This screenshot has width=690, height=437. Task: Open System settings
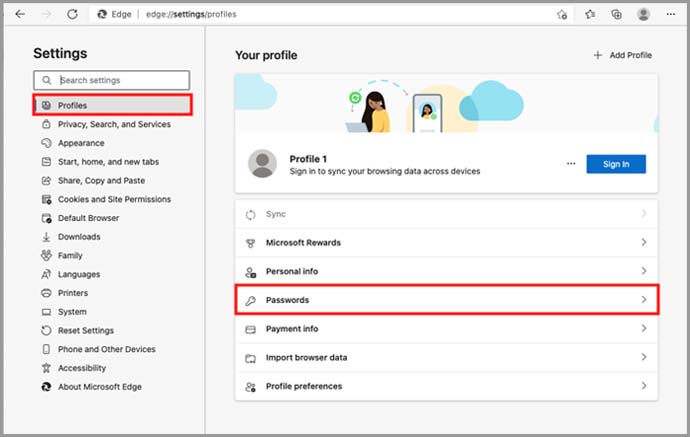(x=72, y=312)
